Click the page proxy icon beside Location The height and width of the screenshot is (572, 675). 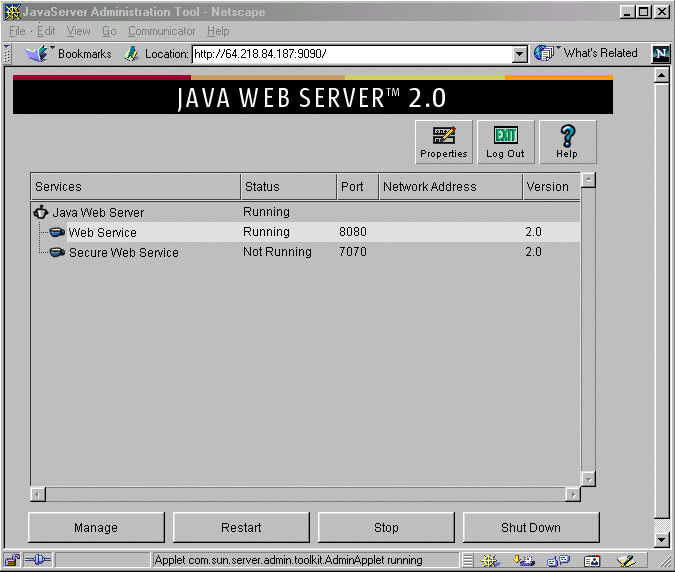[x=131, y=53]
